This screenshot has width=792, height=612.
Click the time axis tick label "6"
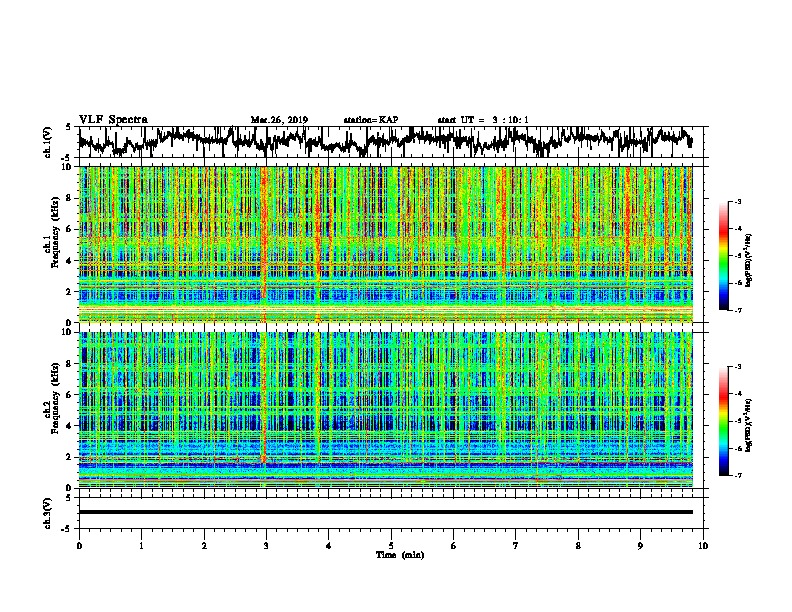[x=453, y=546]
